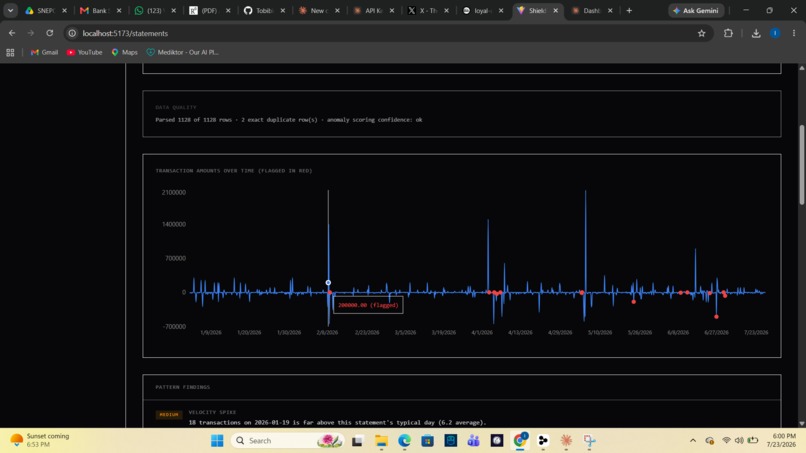The image size is (806, 453).
Task: Click the chart tooltip '200000.00 (flagged)'
Action: pos(368,305)
